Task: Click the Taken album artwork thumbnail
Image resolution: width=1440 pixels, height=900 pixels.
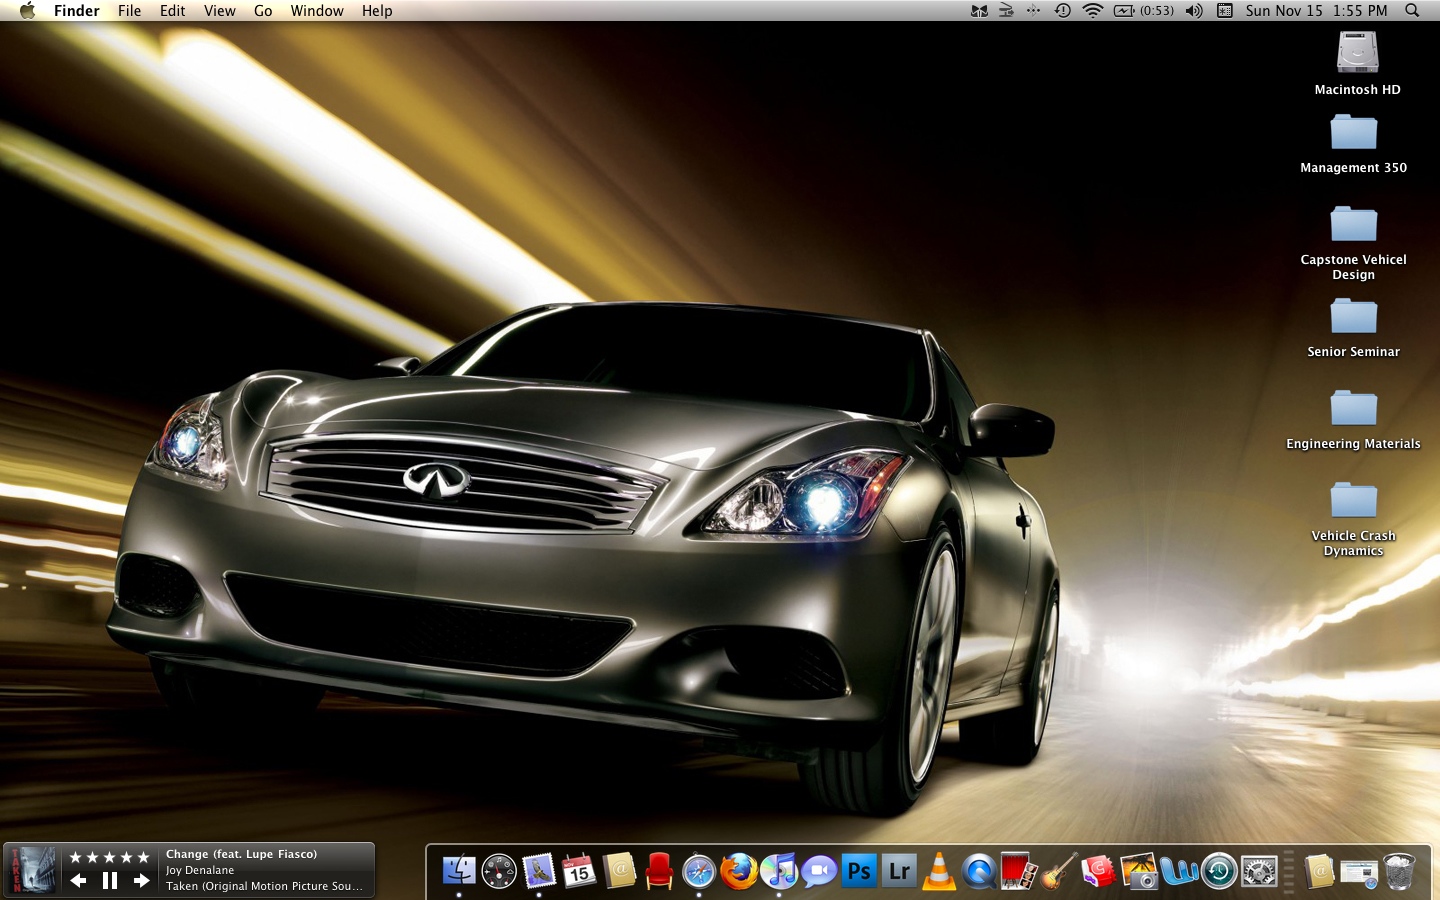Action: (x=31, y=870)
